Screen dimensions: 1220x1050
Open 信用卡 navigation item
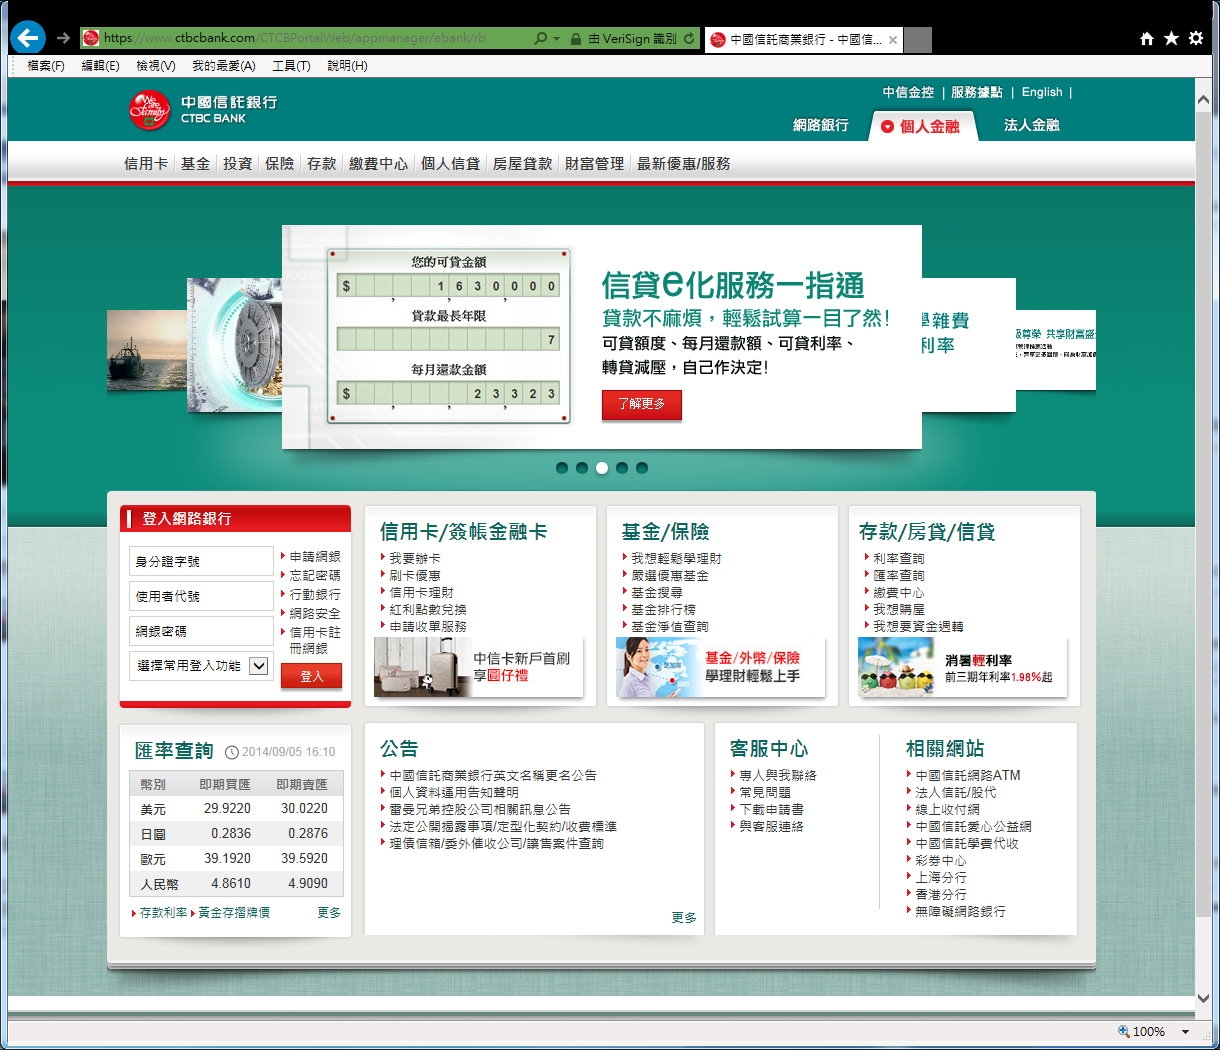click(x=146, y=163)
